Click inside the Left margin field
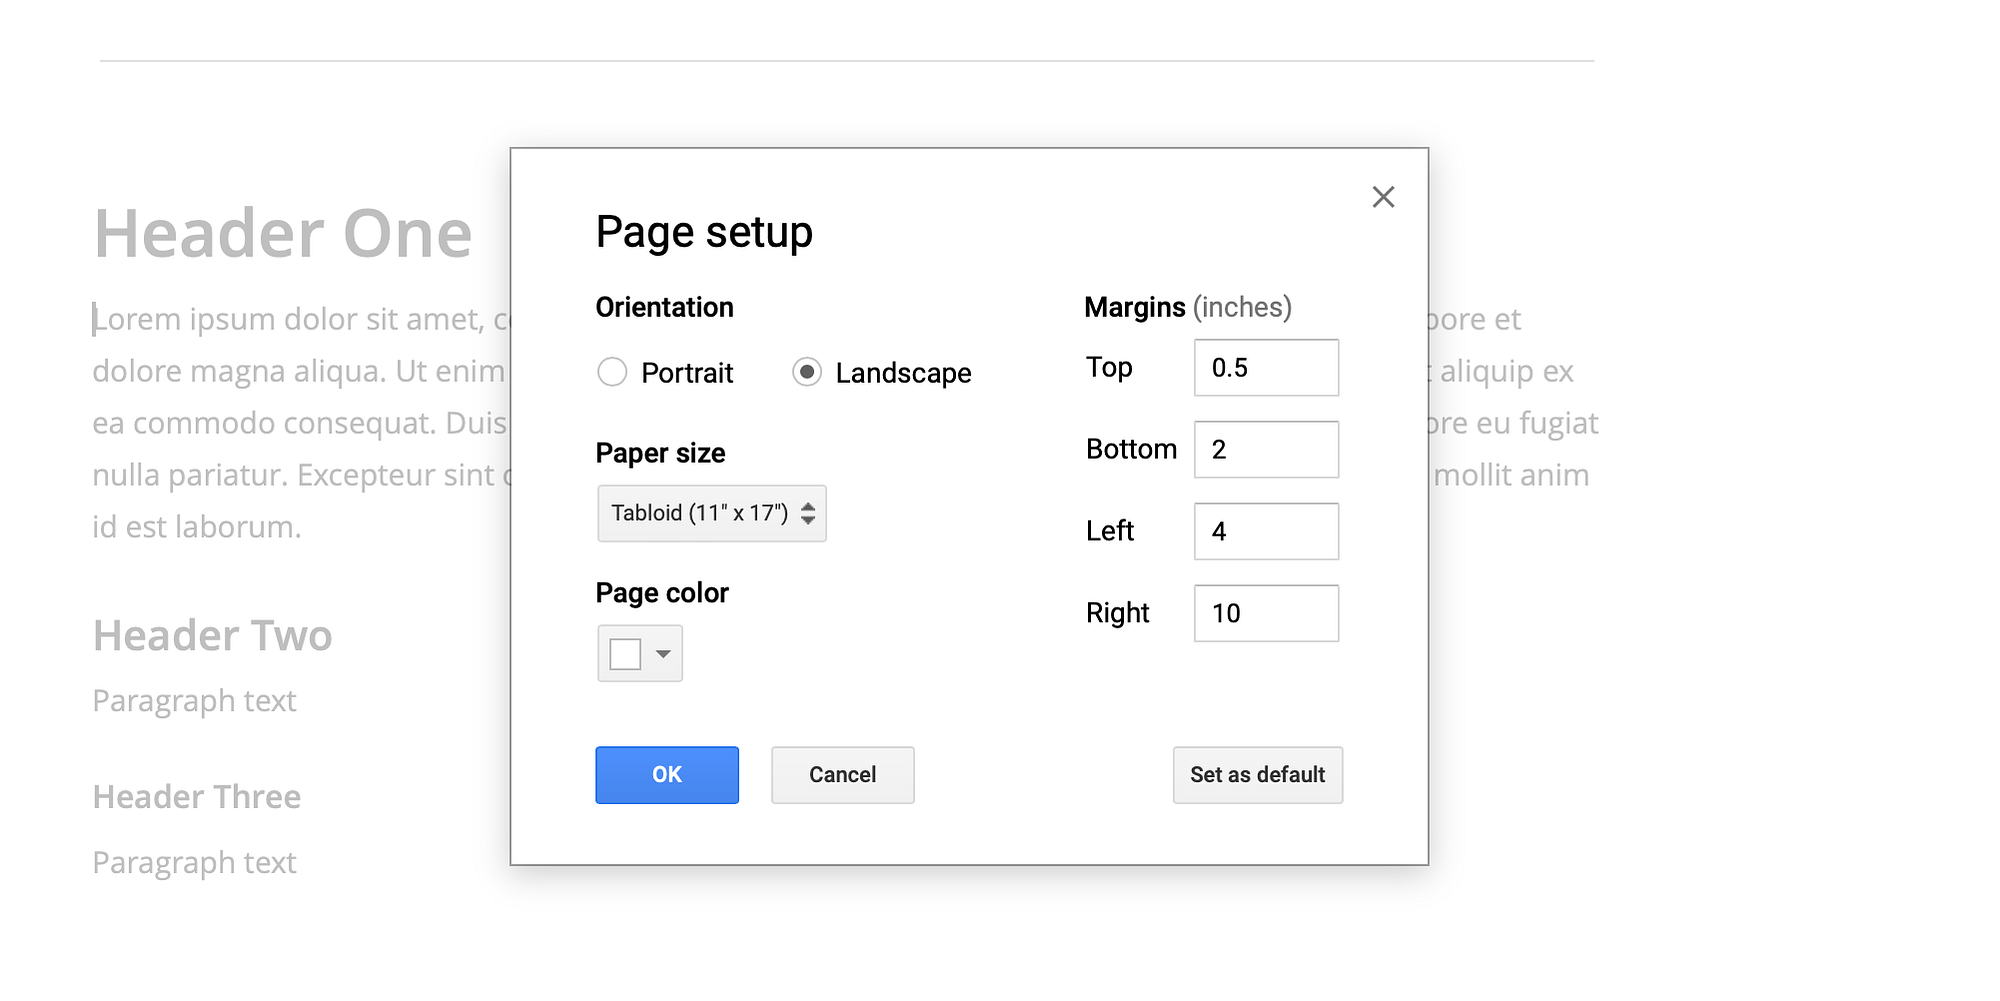The width and height of the screenshot is (2000, 1001). click(1265, 531)
